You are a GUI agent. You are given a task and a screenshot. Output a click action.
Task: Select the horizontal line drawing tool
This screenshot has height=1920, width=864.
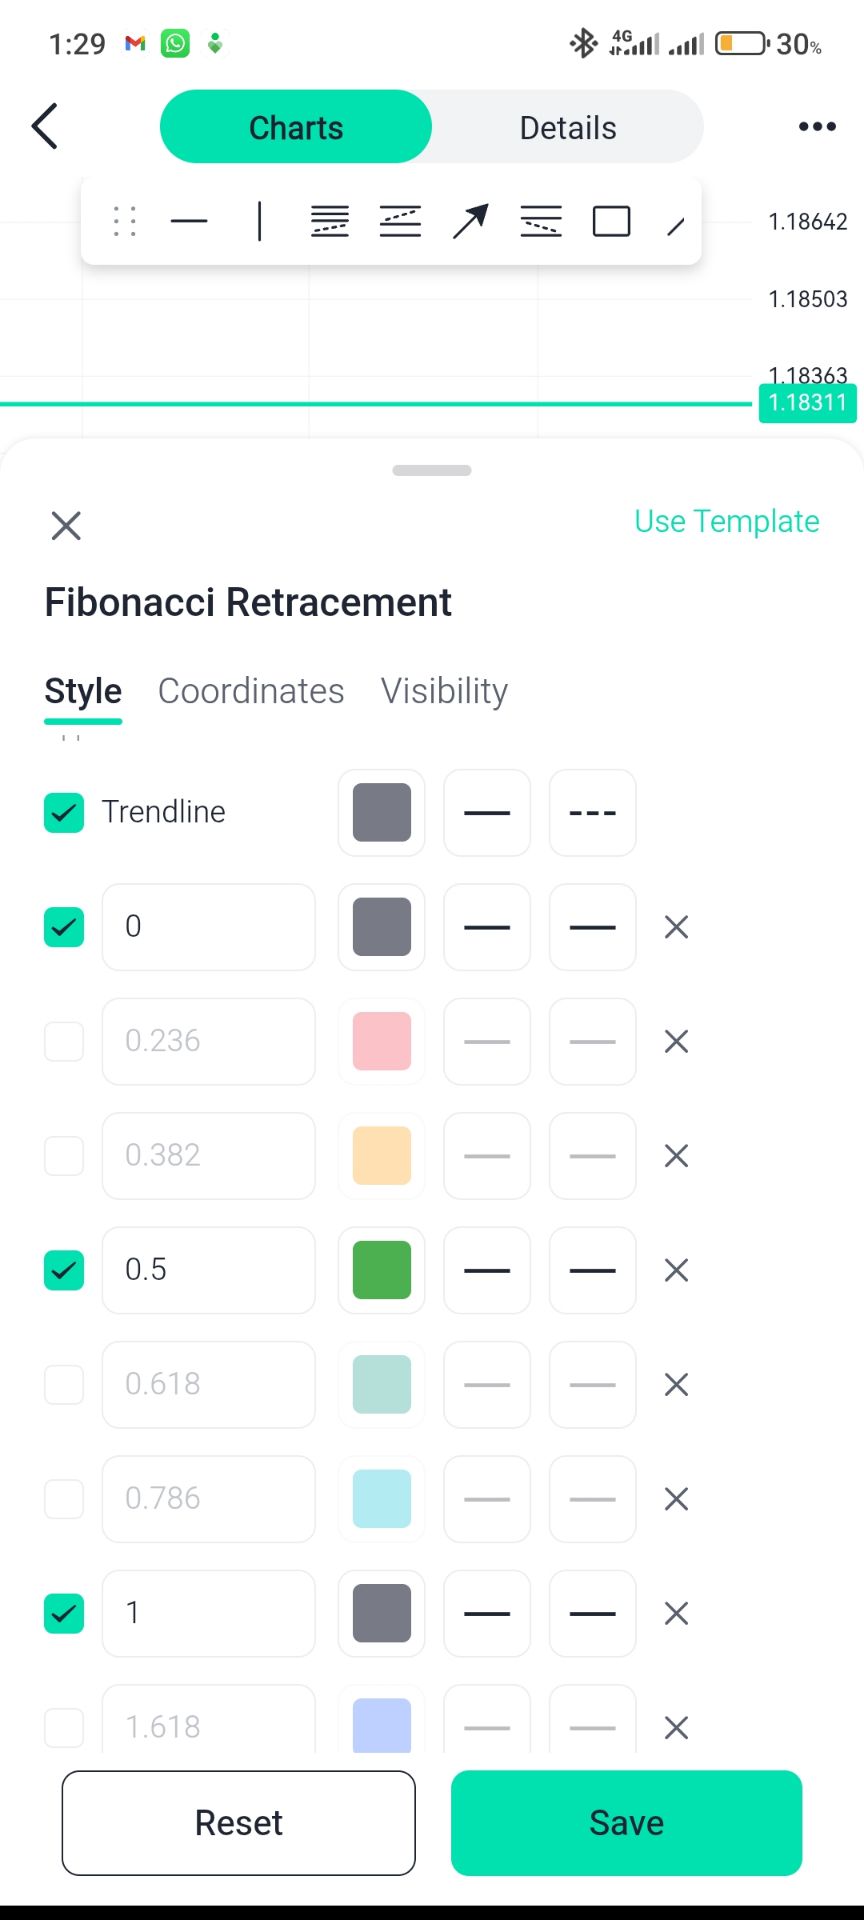click(x=189, y=221)
